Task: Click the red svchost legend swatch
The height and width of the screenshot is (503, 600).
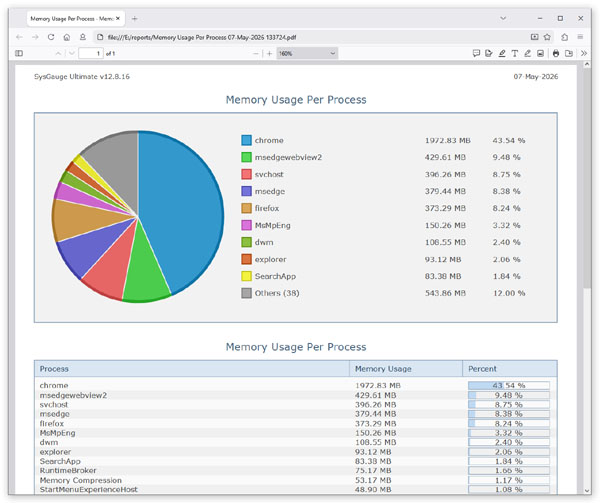Action: (x=246, y=174)
